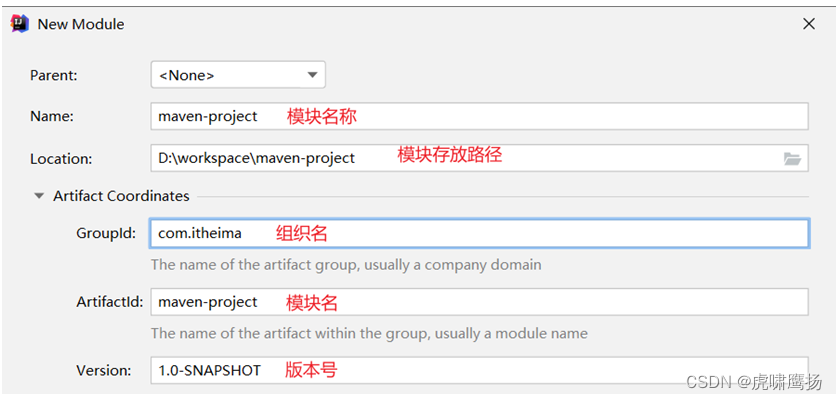Click the IntelliJ IDEA logo icon
Viewport: 837px width, 400px height.
(20, 24)
